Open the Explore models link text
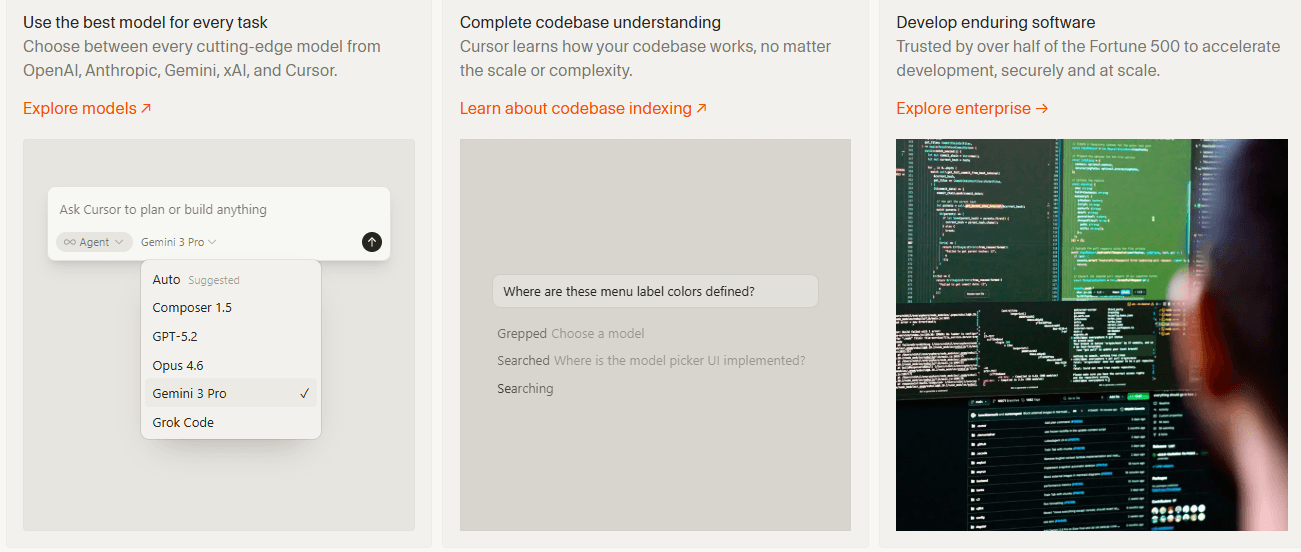 pos(80,108)
